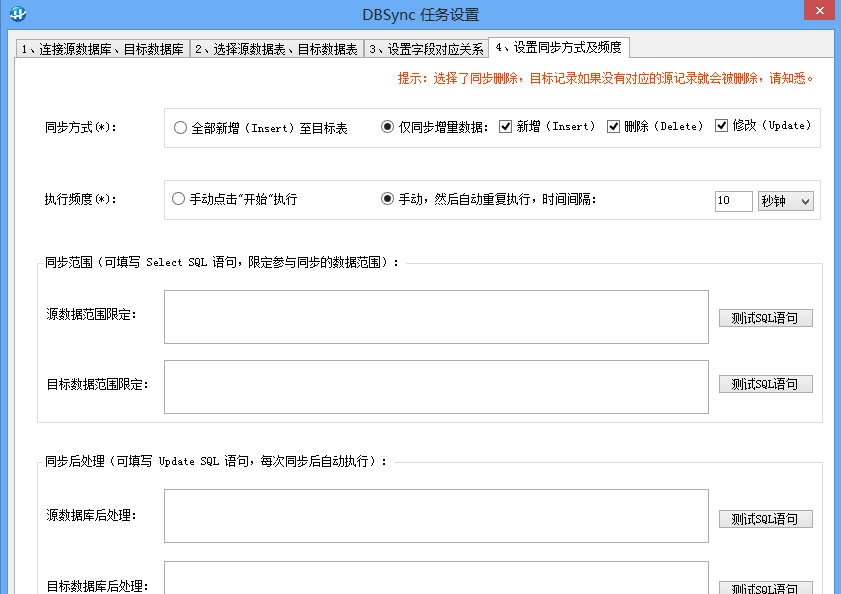Screen dimensions: 841x594
Task: Select 全部新增 (Insert) 至目标表 sync mode
Action: (x=180, y=127)
